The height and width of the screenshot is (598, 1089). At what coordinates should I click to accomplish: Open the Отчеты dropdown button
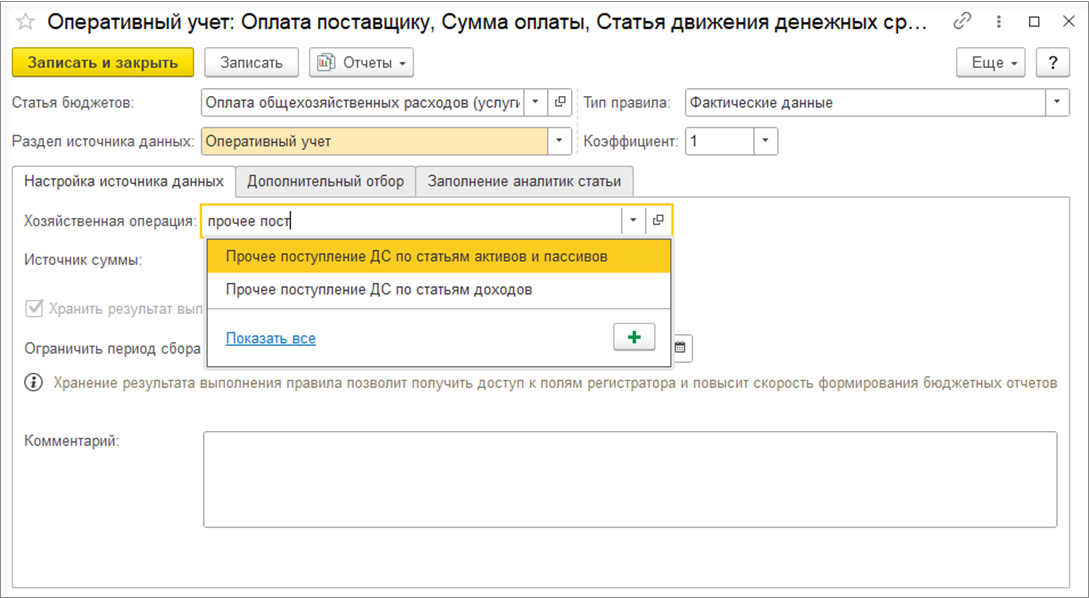(361, 62)
